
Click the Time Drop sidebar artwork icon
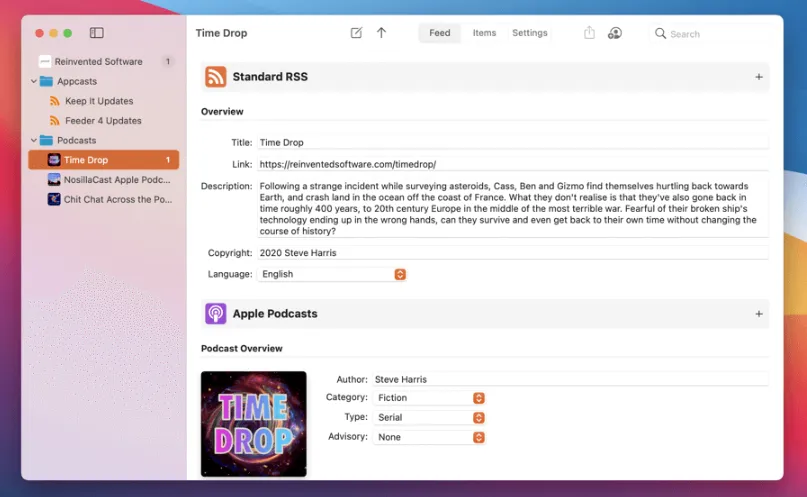click(54, 159)
